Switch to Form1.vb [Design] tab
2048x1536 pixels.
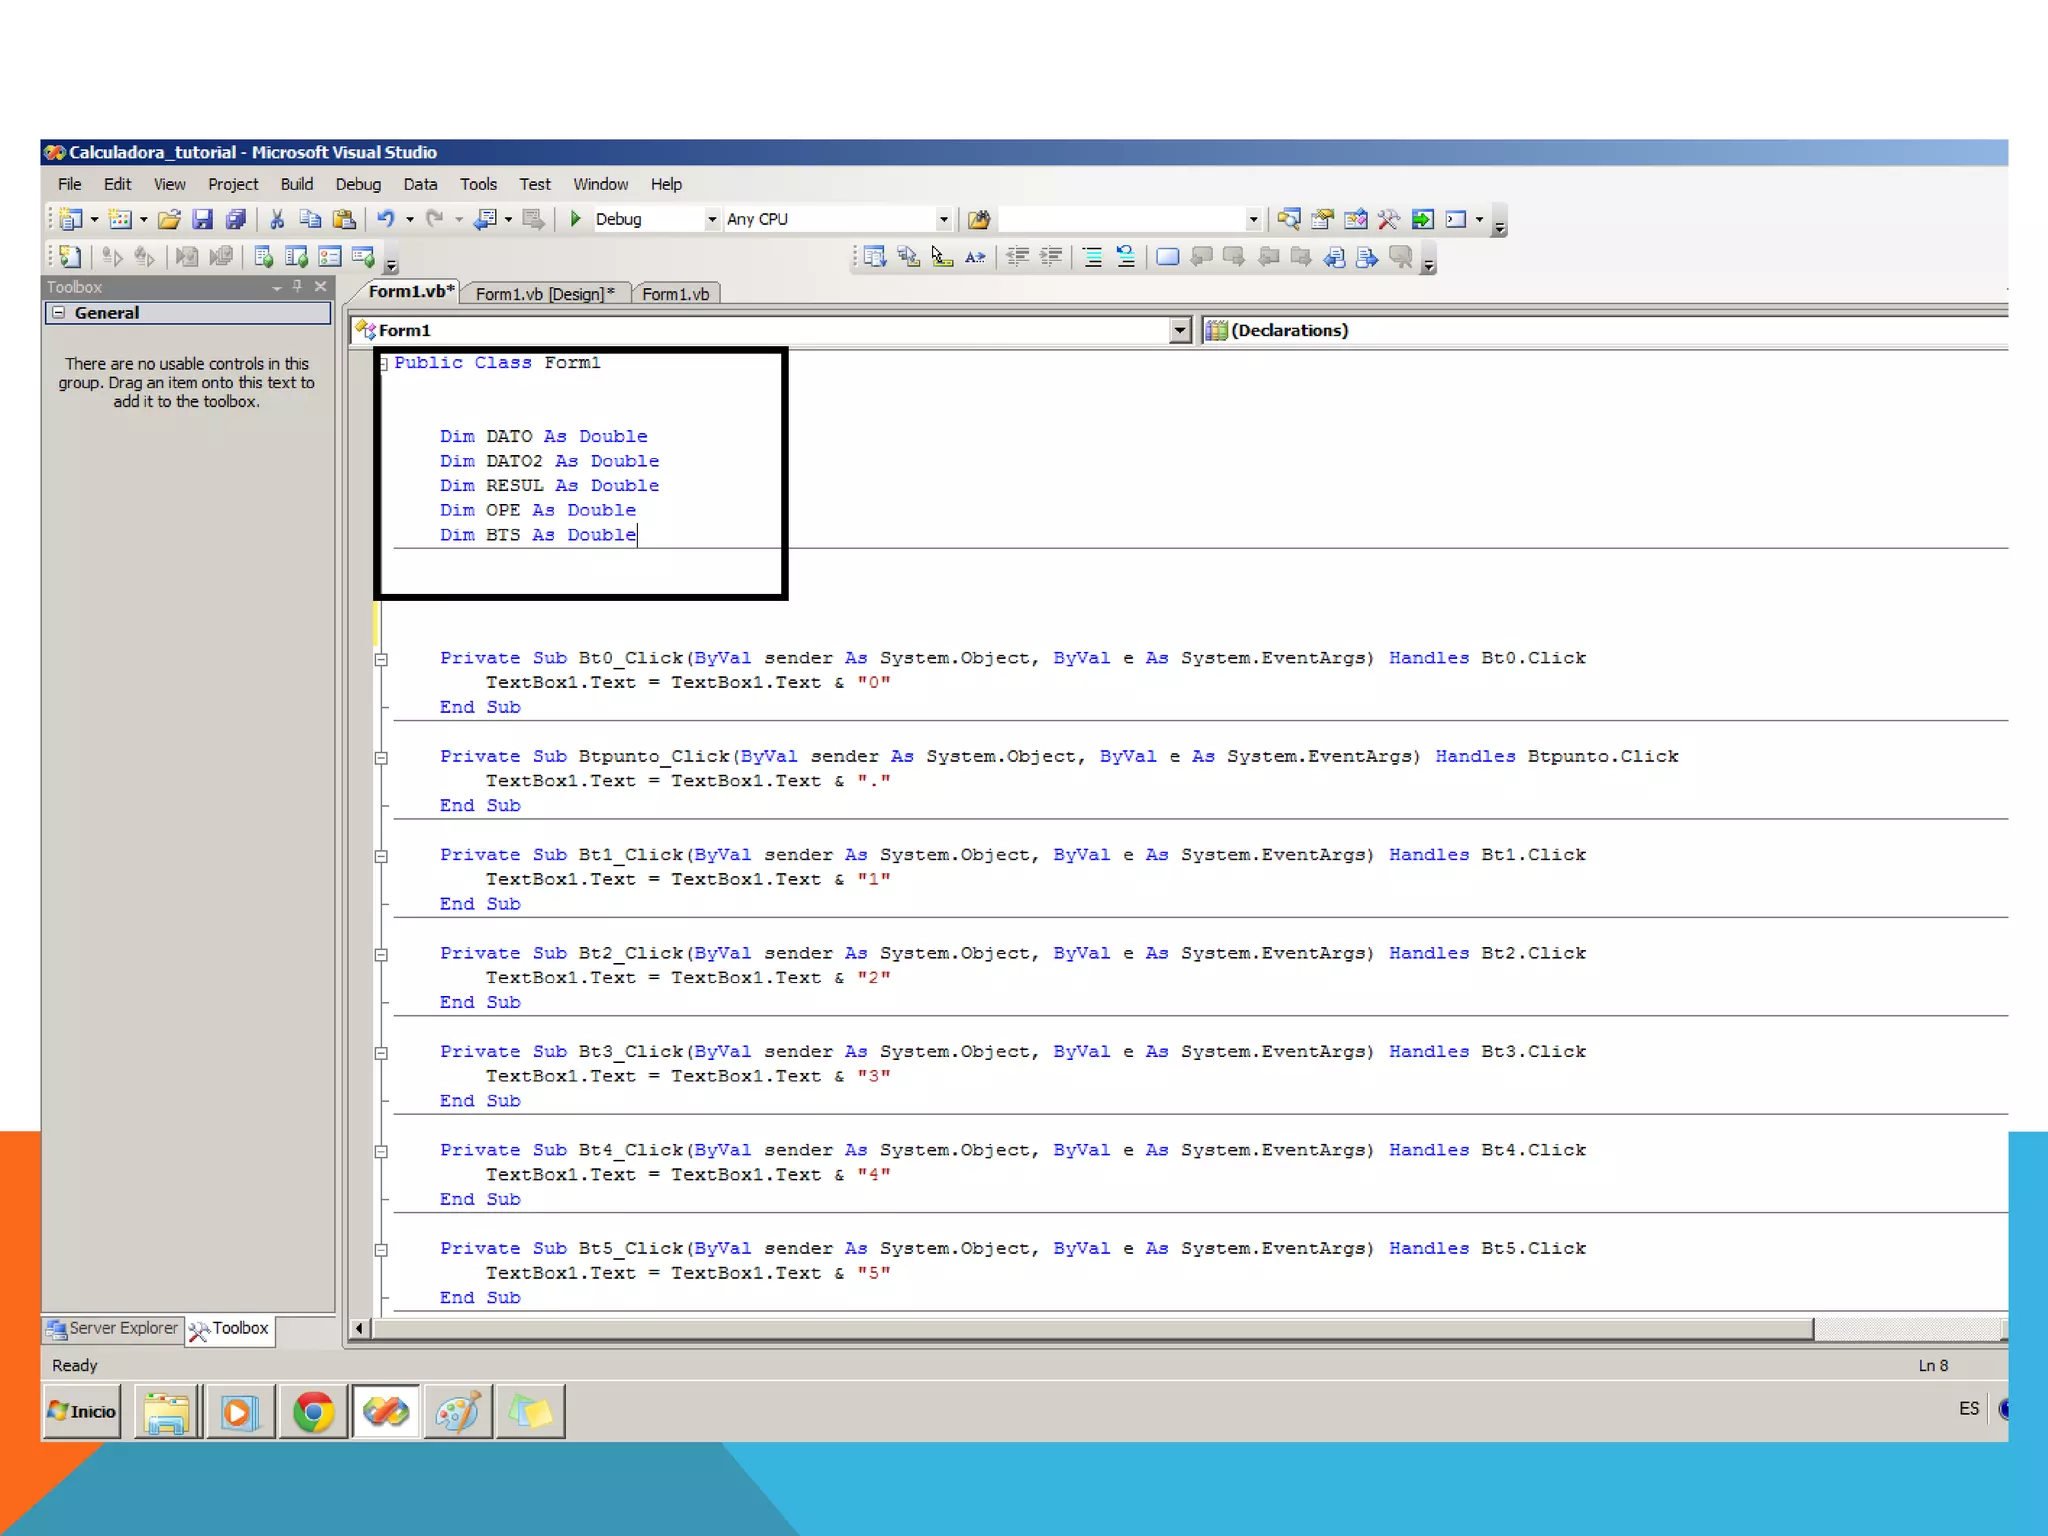pyautogui.click(x=544, y=294)
